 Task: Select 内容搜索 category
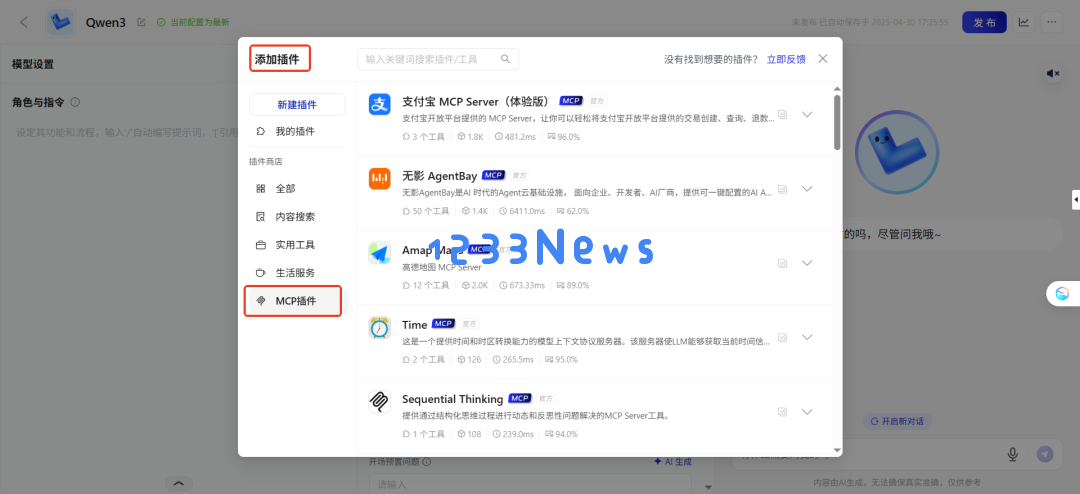[297, 216]
